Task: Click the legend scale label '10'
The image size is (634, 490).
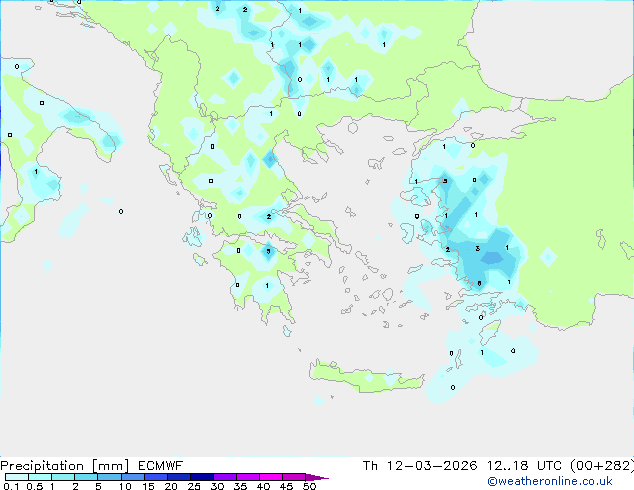Action: (125, 486)
